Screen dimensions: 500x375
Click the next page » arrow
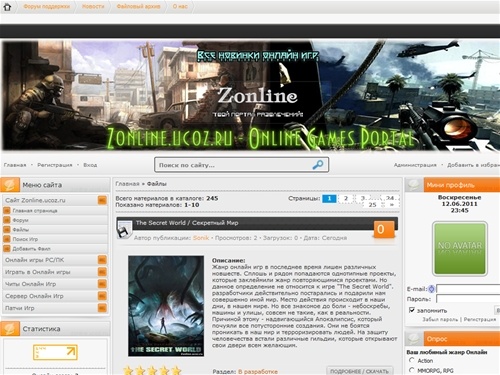(392, 205)
